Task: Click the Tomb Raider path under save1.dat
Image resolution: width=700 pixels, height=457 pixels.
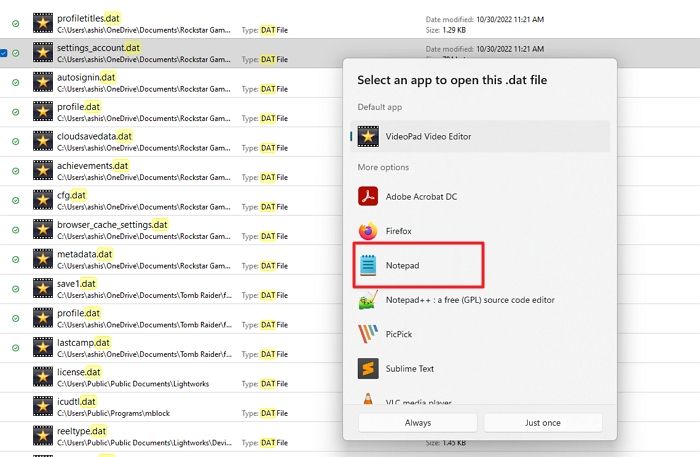Action: point(144,295)
